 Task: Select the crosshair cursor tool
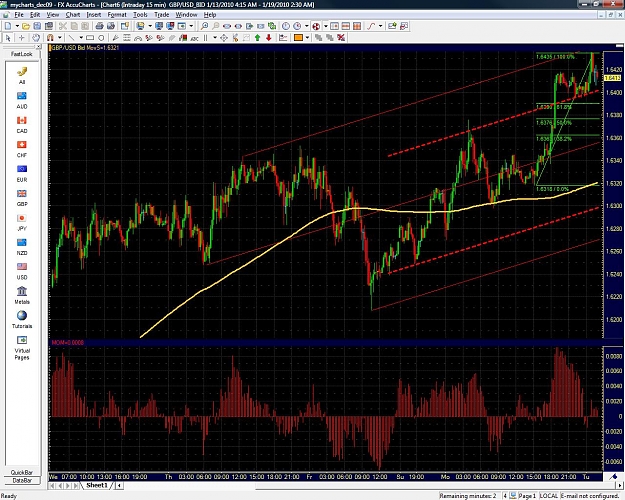pos(22,38)
